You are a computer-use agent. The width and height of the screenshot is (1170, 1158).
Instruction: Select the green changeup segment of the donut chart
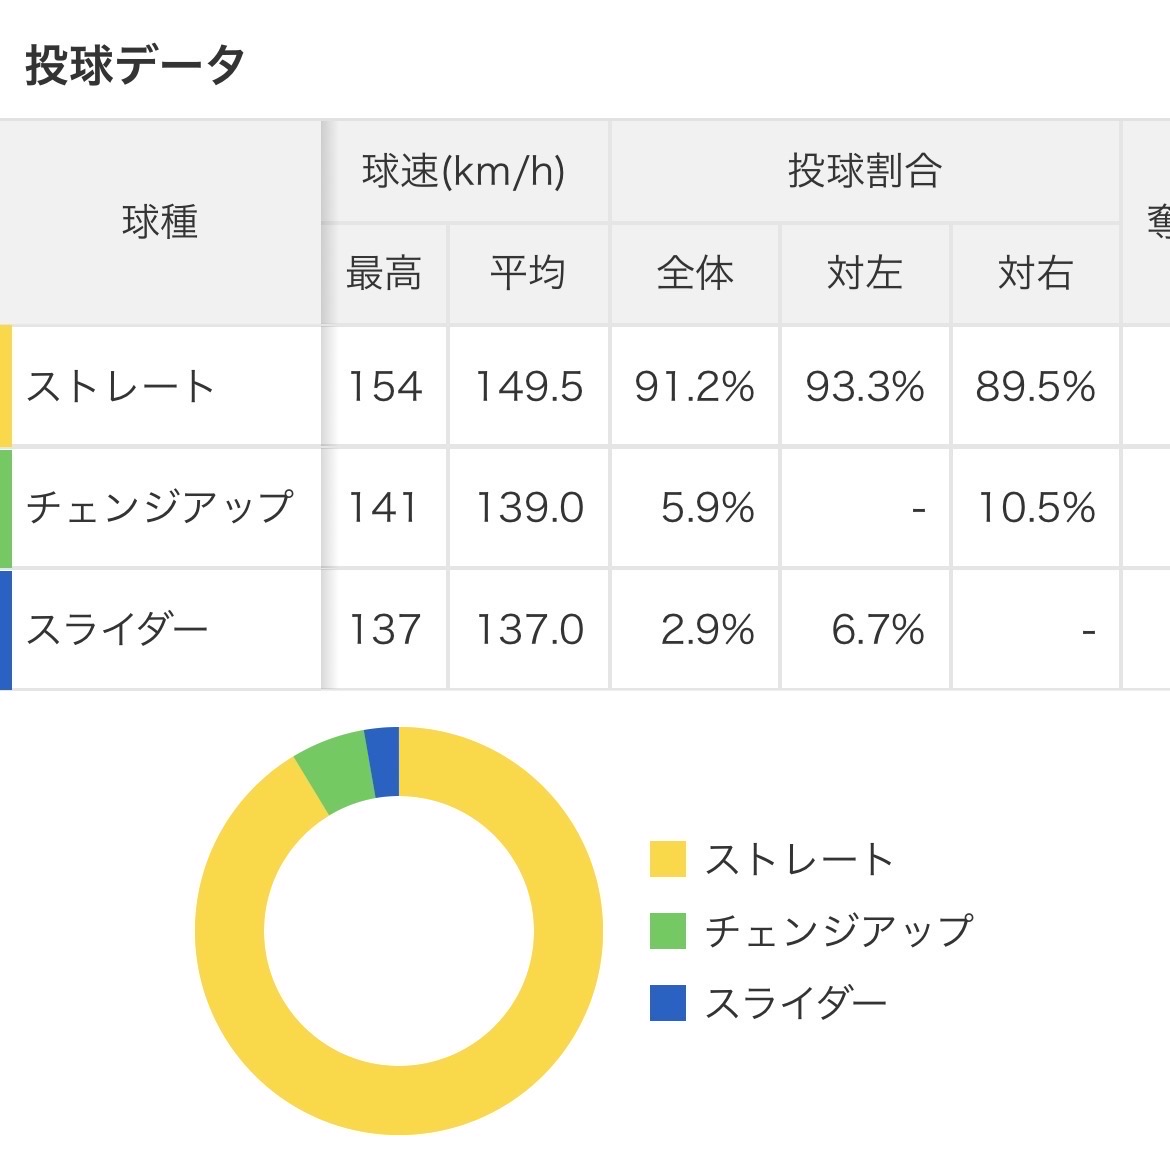pyautogui.click(x=334, y=773)
